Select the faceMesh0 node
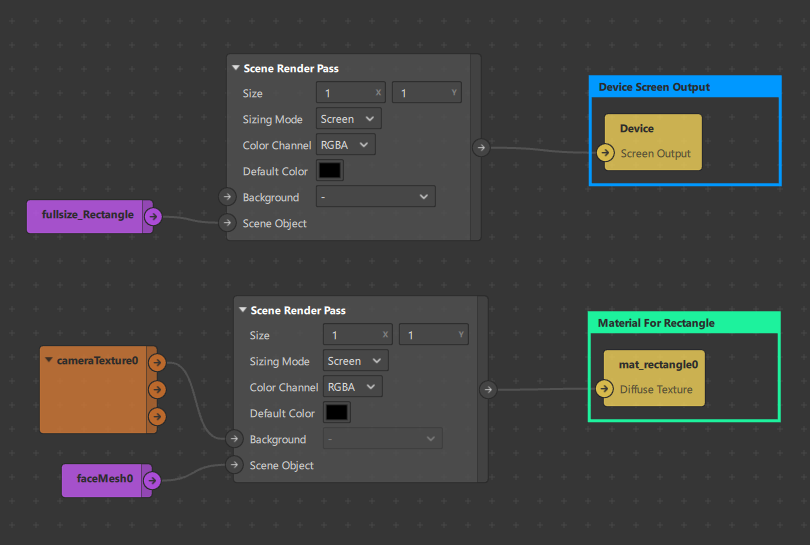The height and width of the screenshot is (545, 810). (105, 479)
